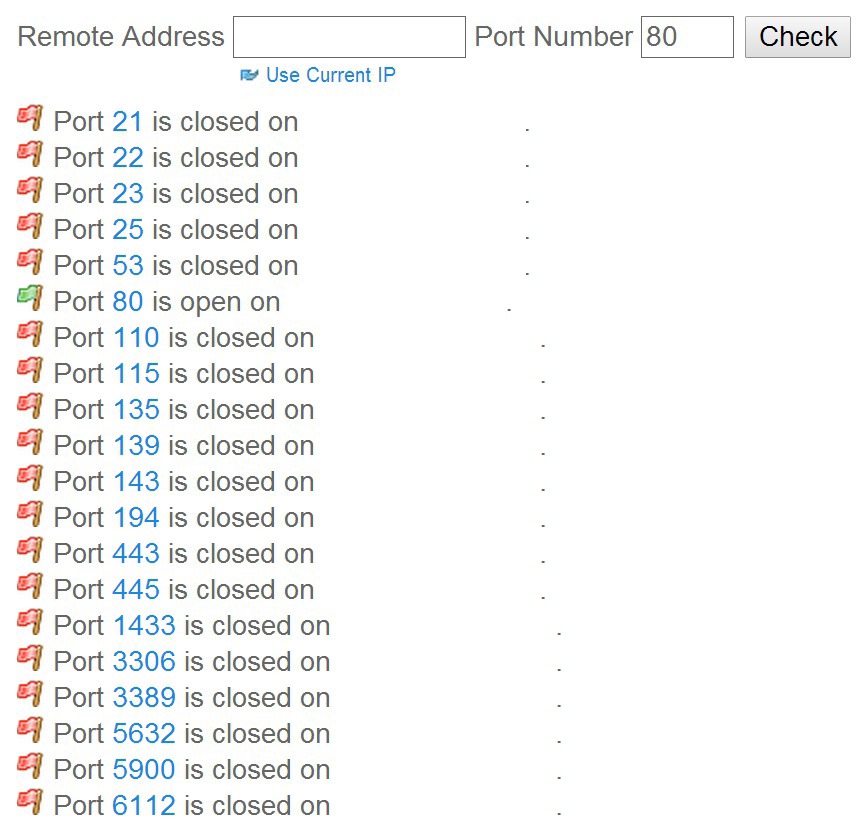The image size is (867, 830).
Task: Click the red flag beside Port 3389
Action: point(30,693)
